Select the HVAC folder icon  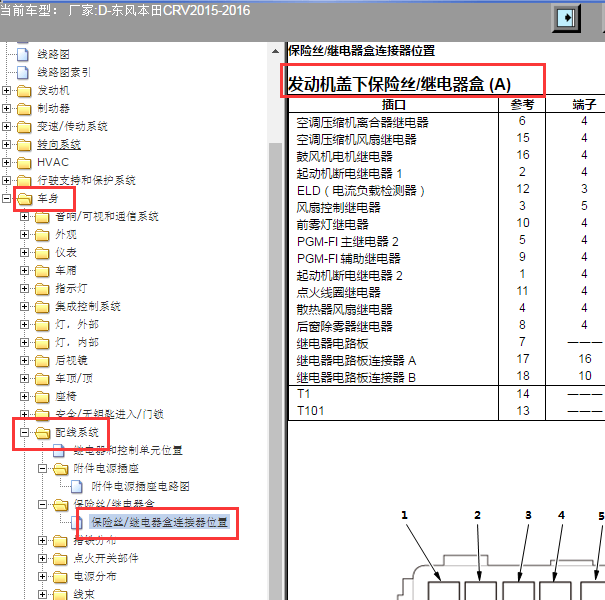pyautogui.click(x=24, y=163)
